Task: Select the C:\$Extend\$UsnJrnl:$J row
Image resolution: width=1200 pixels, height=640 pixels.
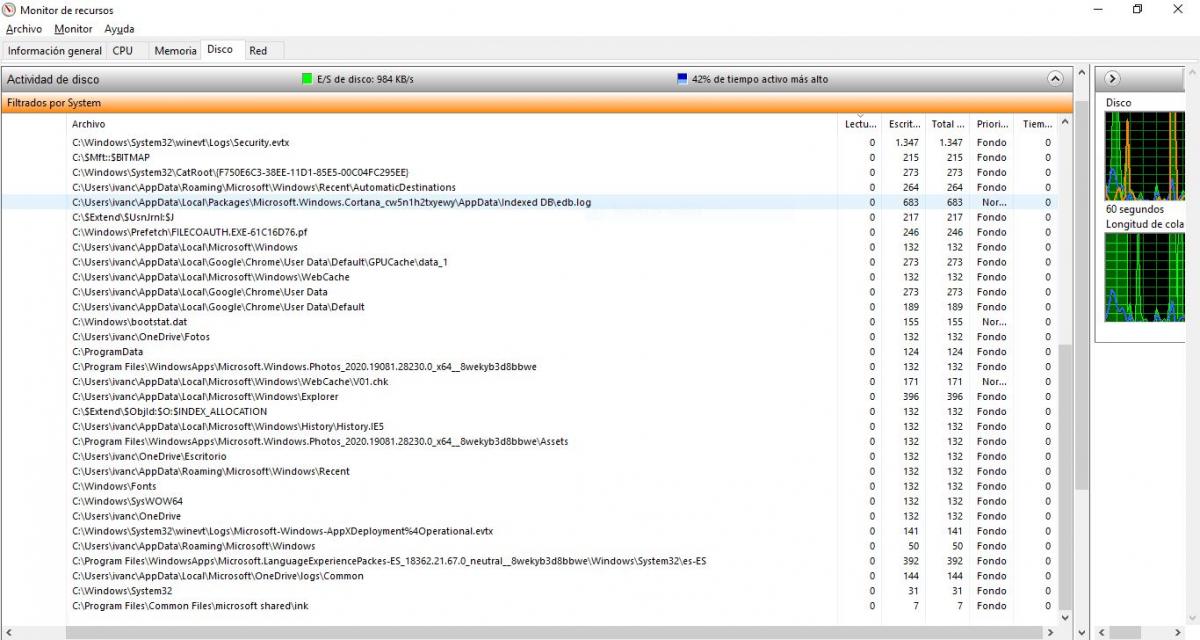Action: [x=528, y=217]
